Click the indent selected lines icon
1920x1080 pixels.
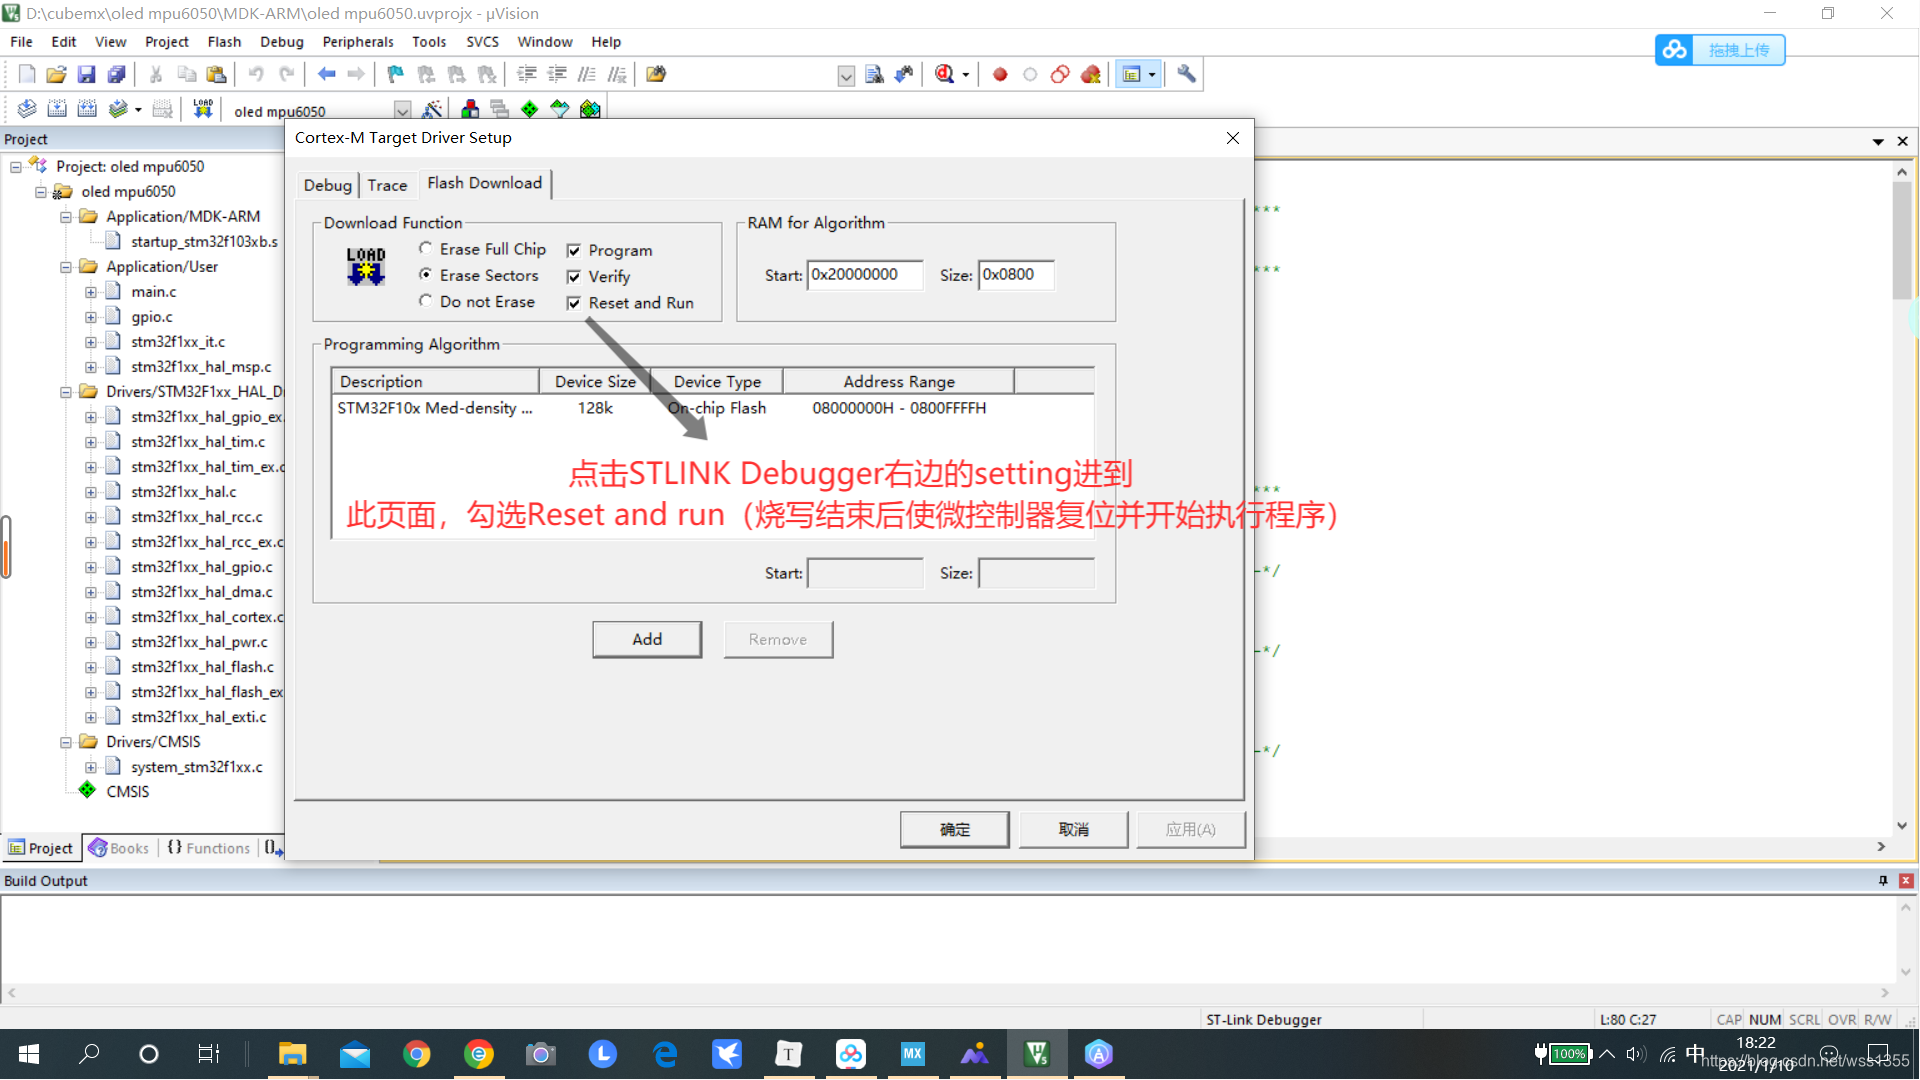527,74
